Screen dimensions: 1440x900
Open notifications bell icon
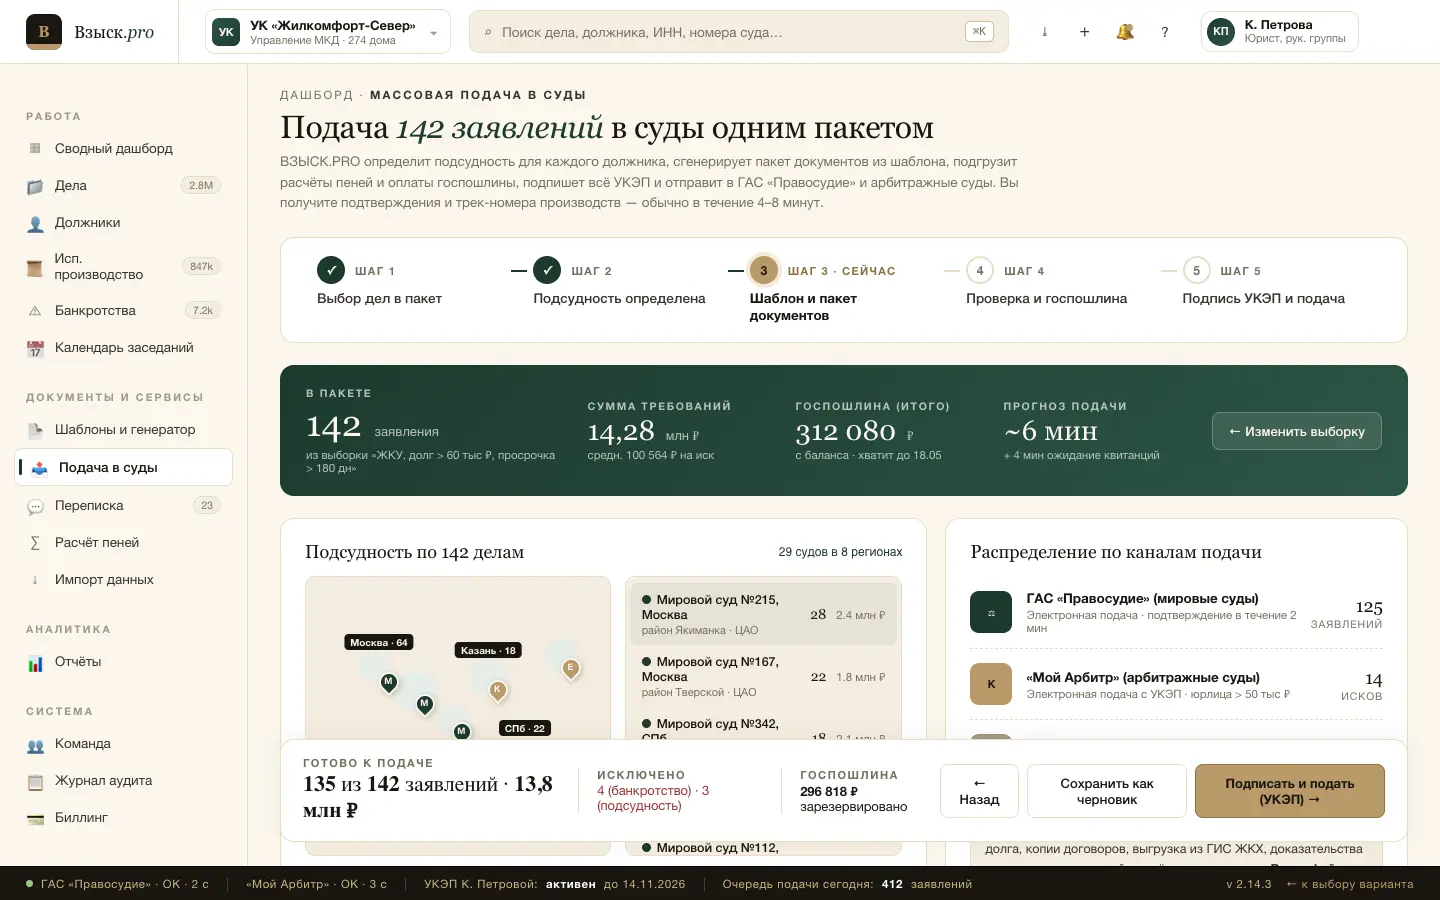point(1125,32)
